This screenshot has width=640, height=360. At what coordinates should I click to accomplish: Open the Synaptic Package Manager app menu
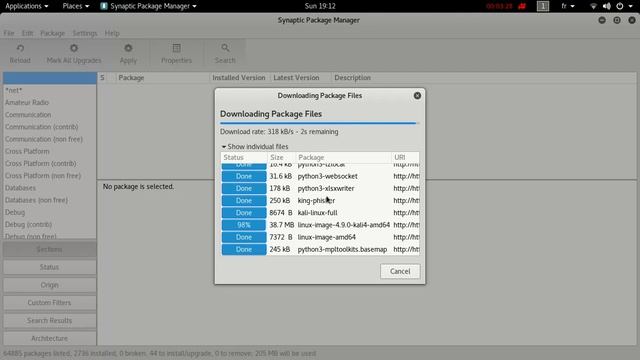149,6
